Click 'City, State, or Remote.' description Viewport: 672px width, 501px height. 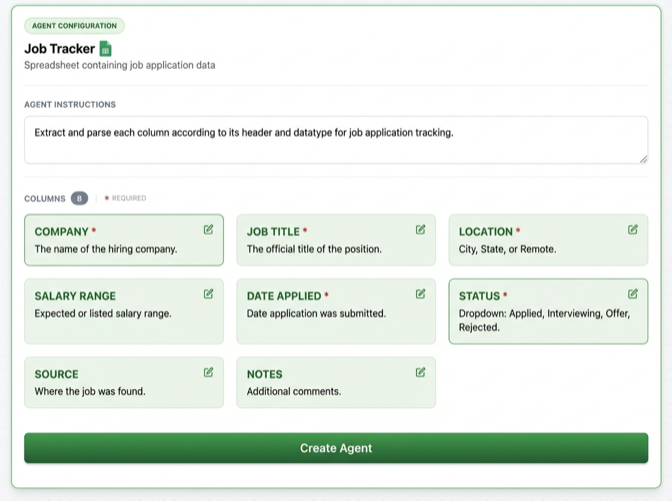click(507, 249)
